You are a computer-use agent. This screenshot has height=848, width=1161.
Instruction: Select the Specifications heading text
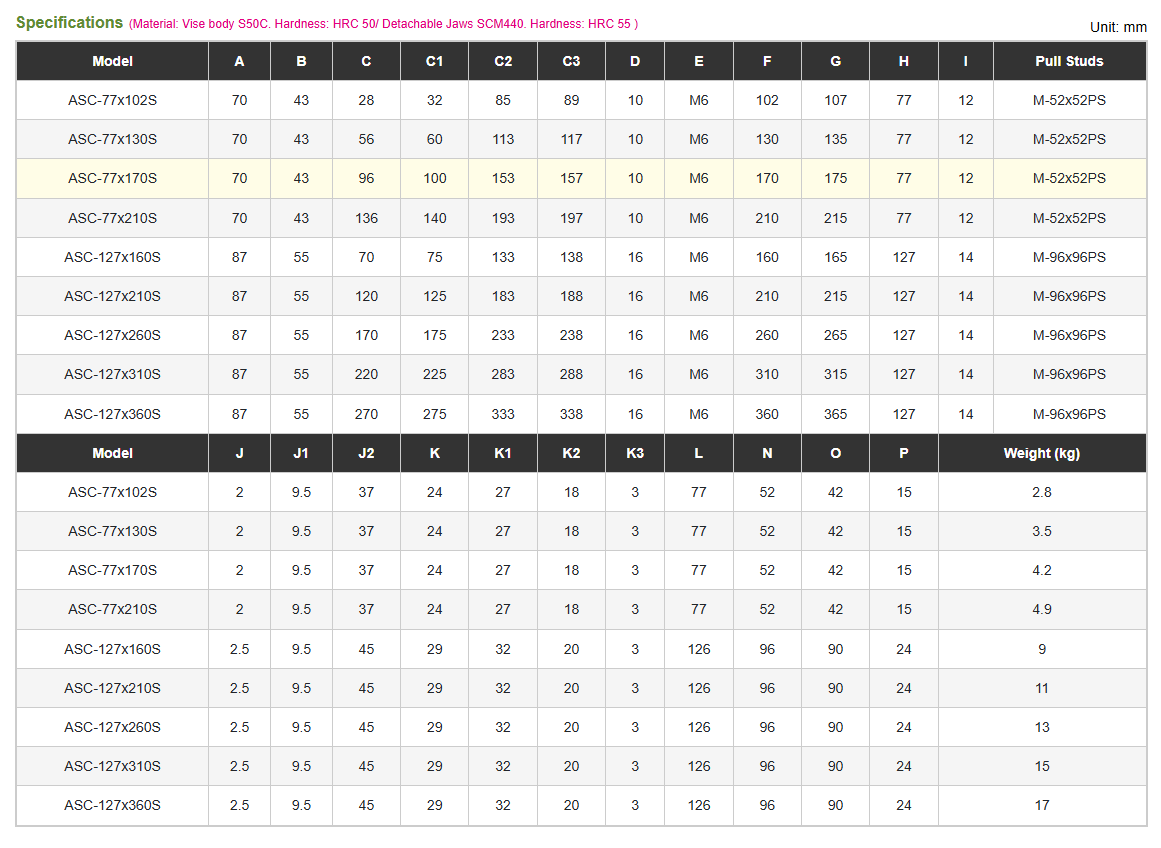coord(70,22)
